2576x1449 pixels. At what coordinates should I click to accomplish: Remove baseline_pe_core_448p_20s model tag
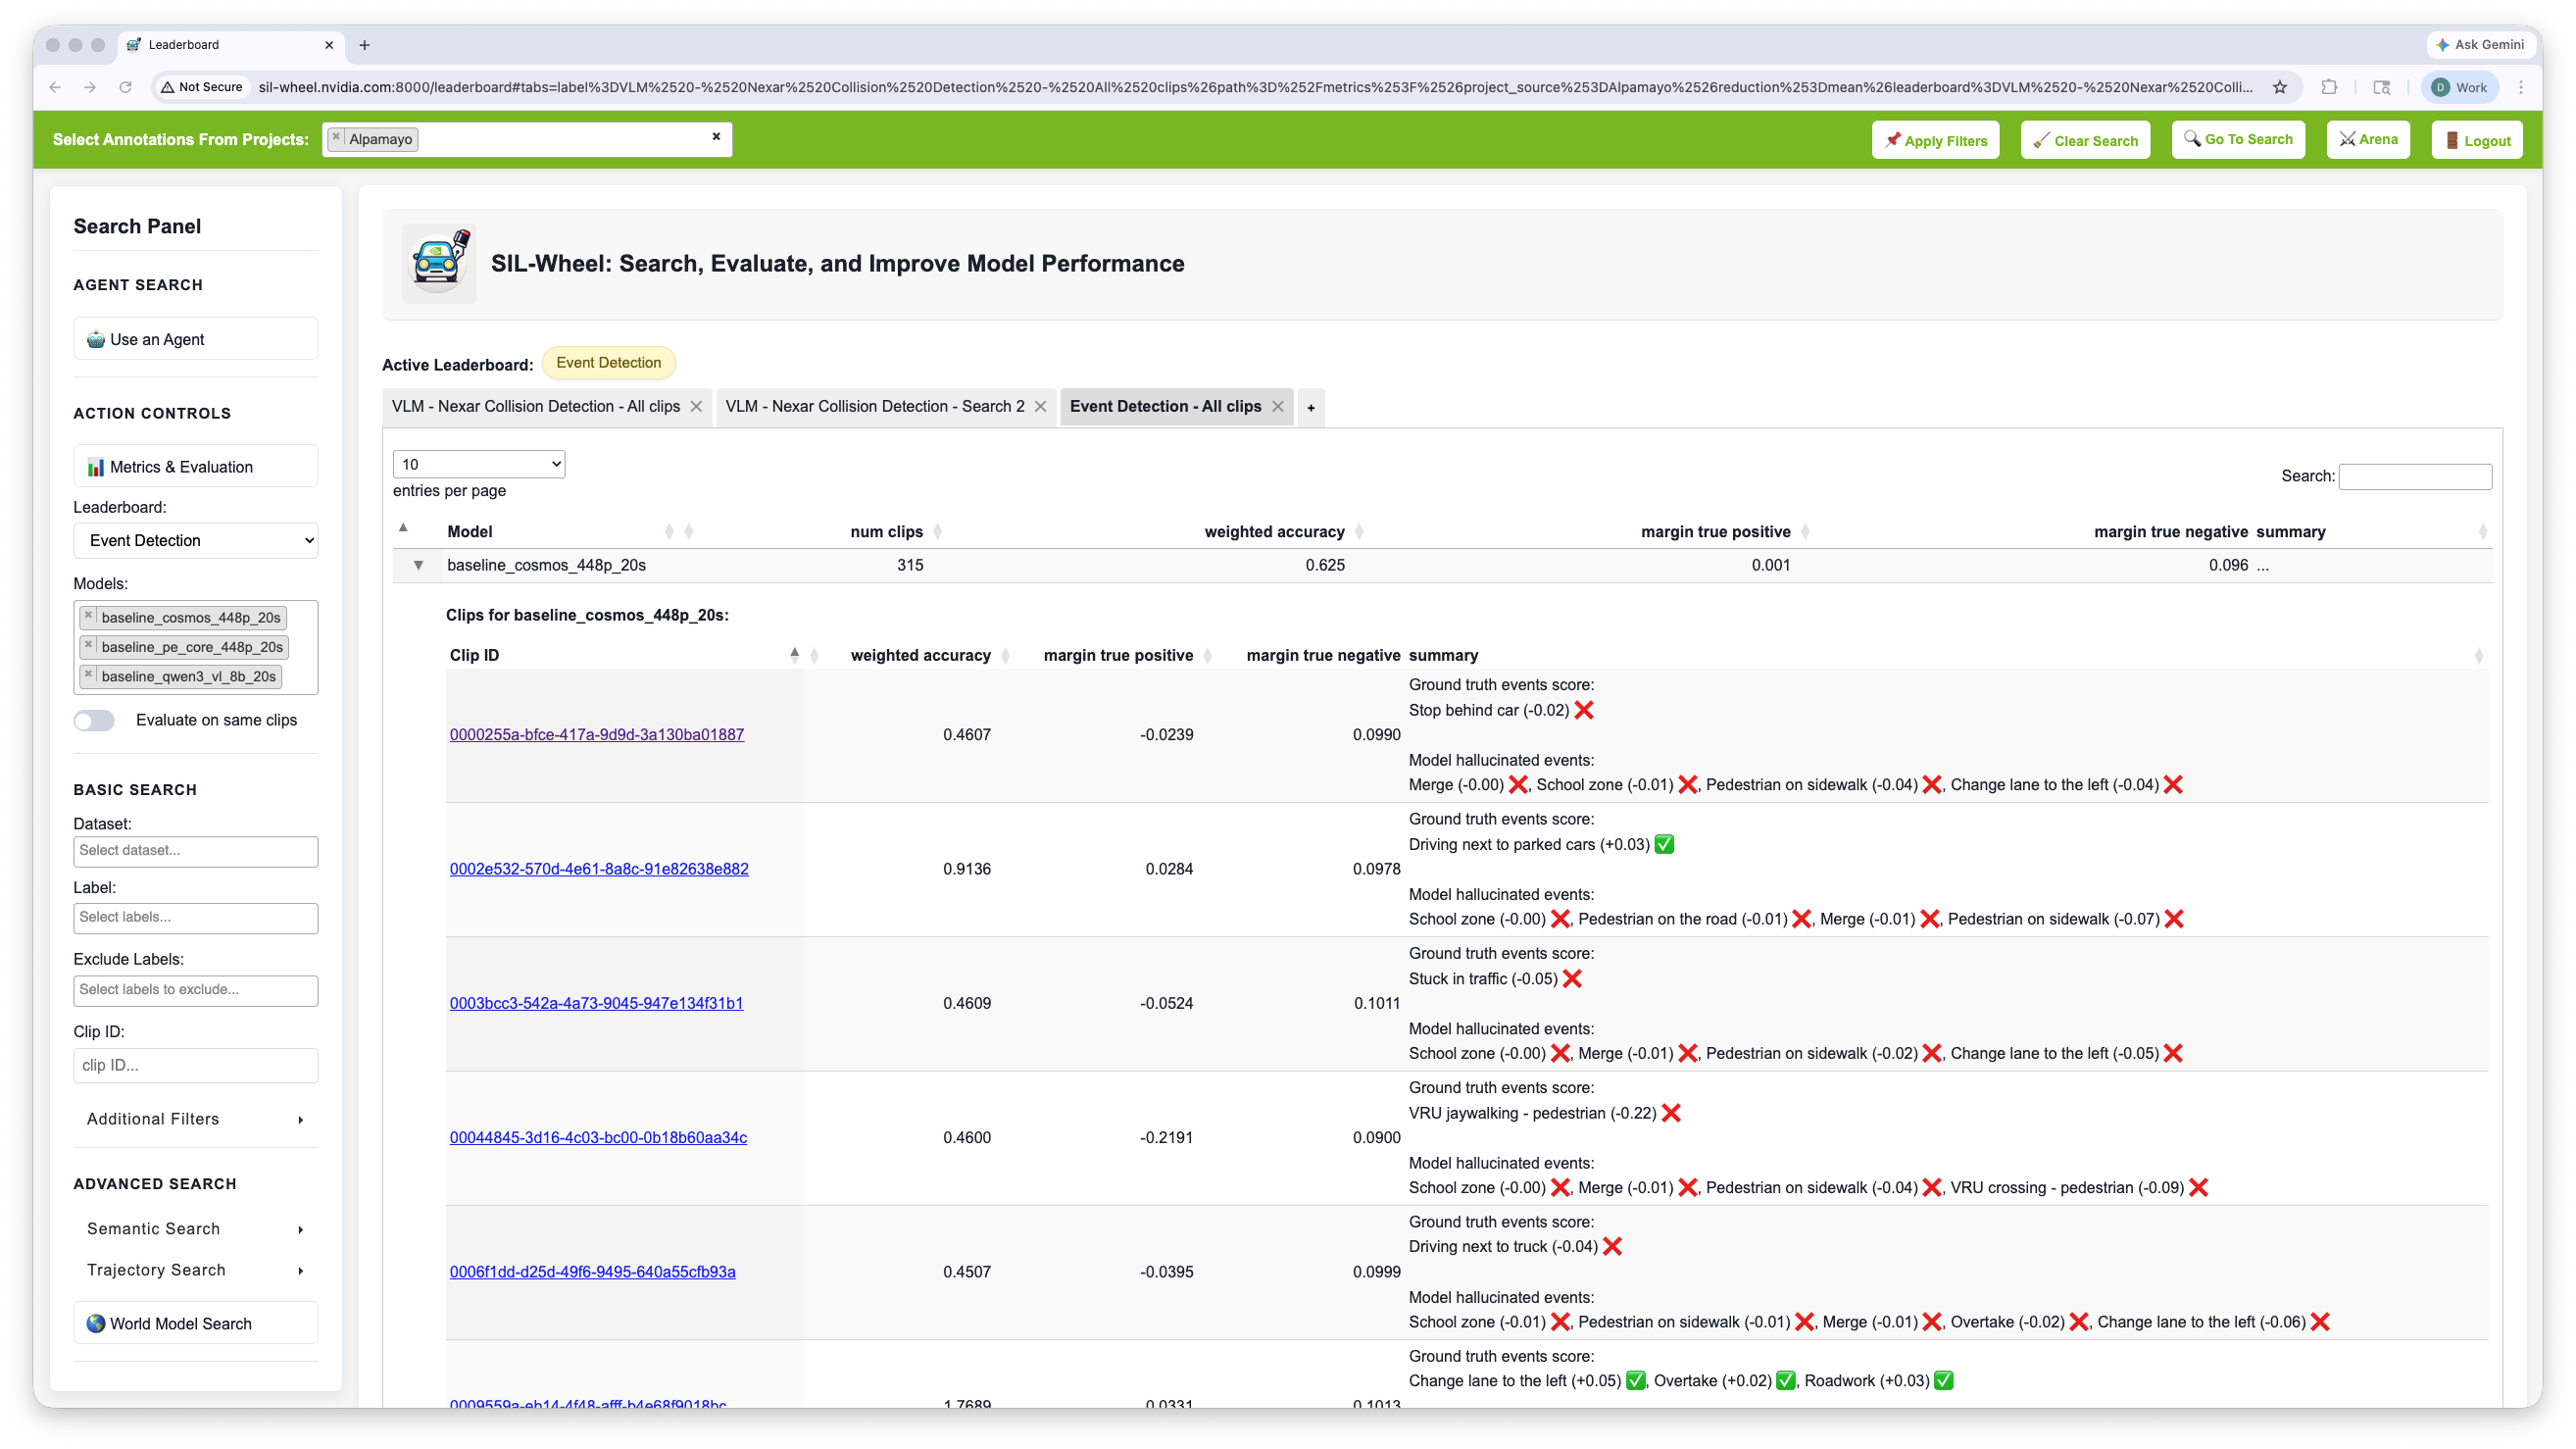(89, 645)
